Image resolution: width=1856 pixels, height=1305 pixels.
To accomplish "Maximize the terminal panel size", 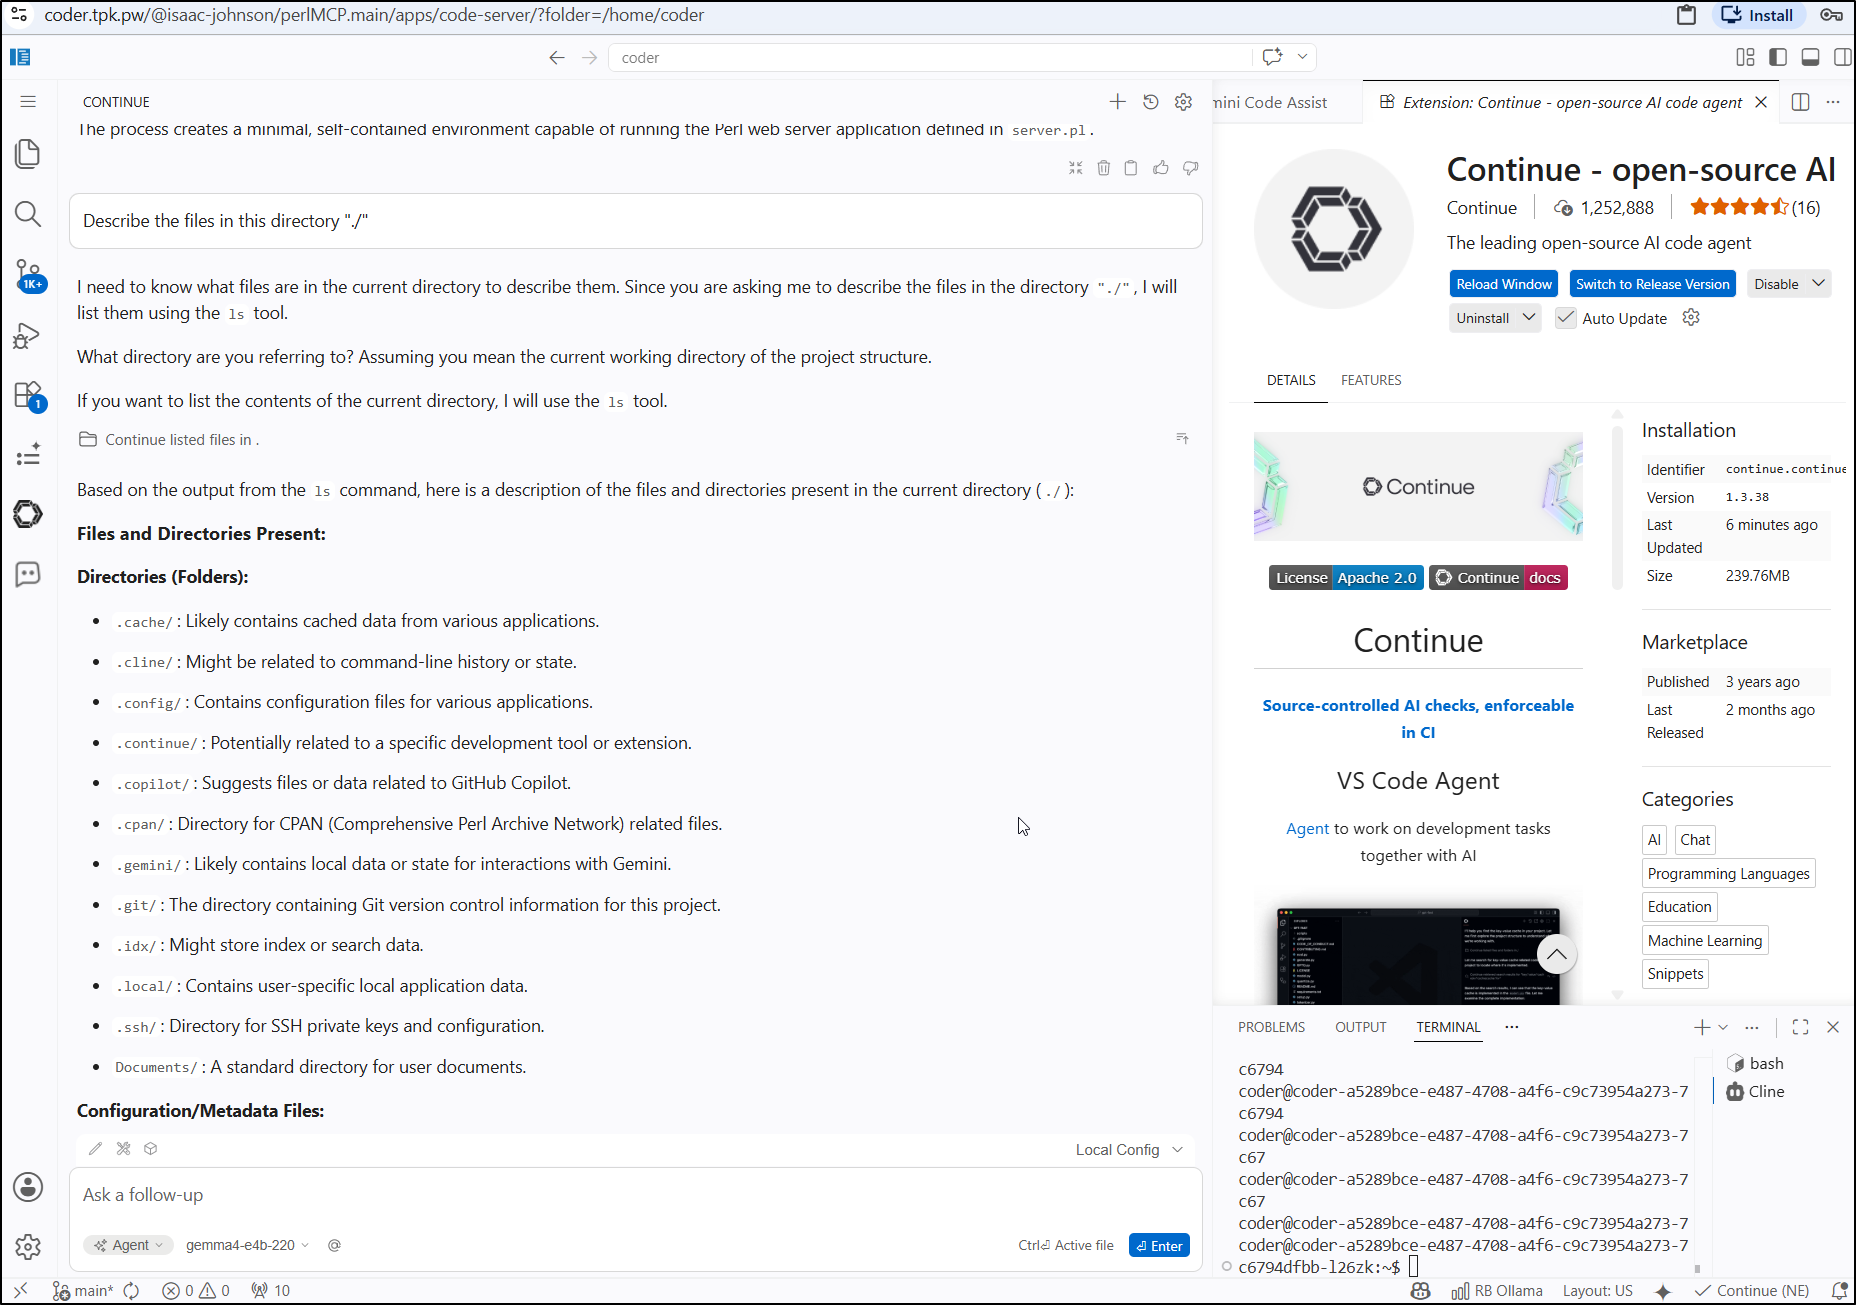I will [1801, 1027].
